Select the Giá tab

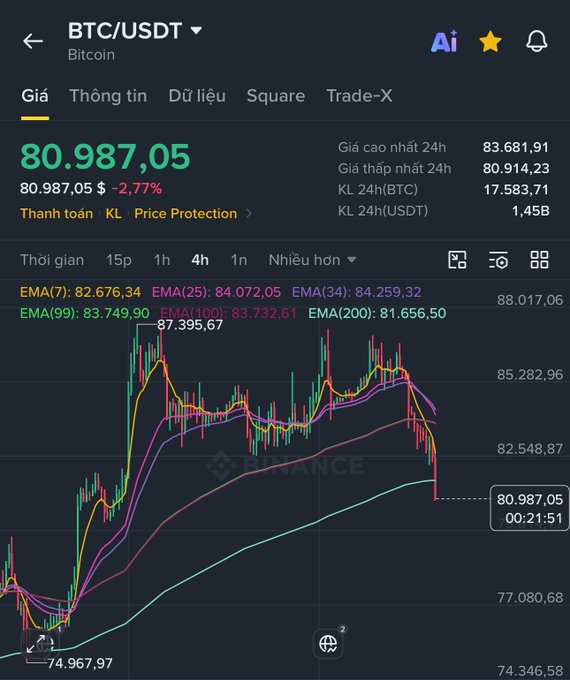pyautogui.click(x=35, y=96)
